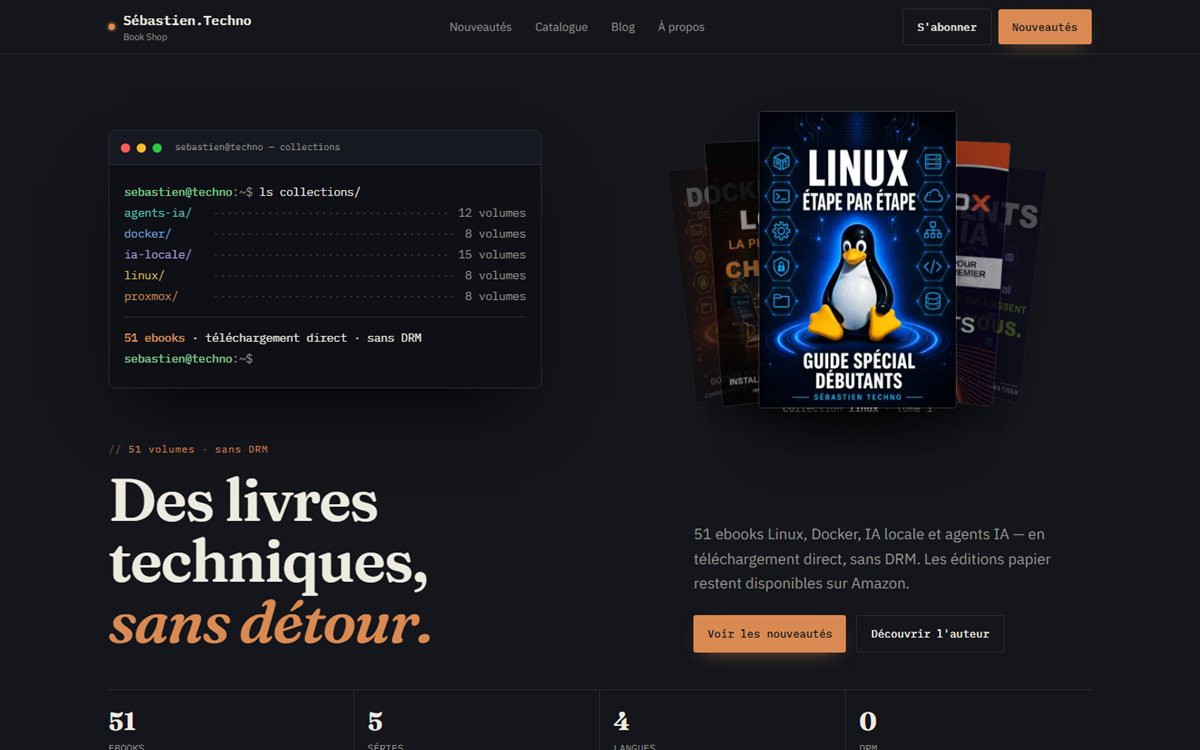Select the agents-ia/ collection row
Screen dimensions: 1200x750
325,213
